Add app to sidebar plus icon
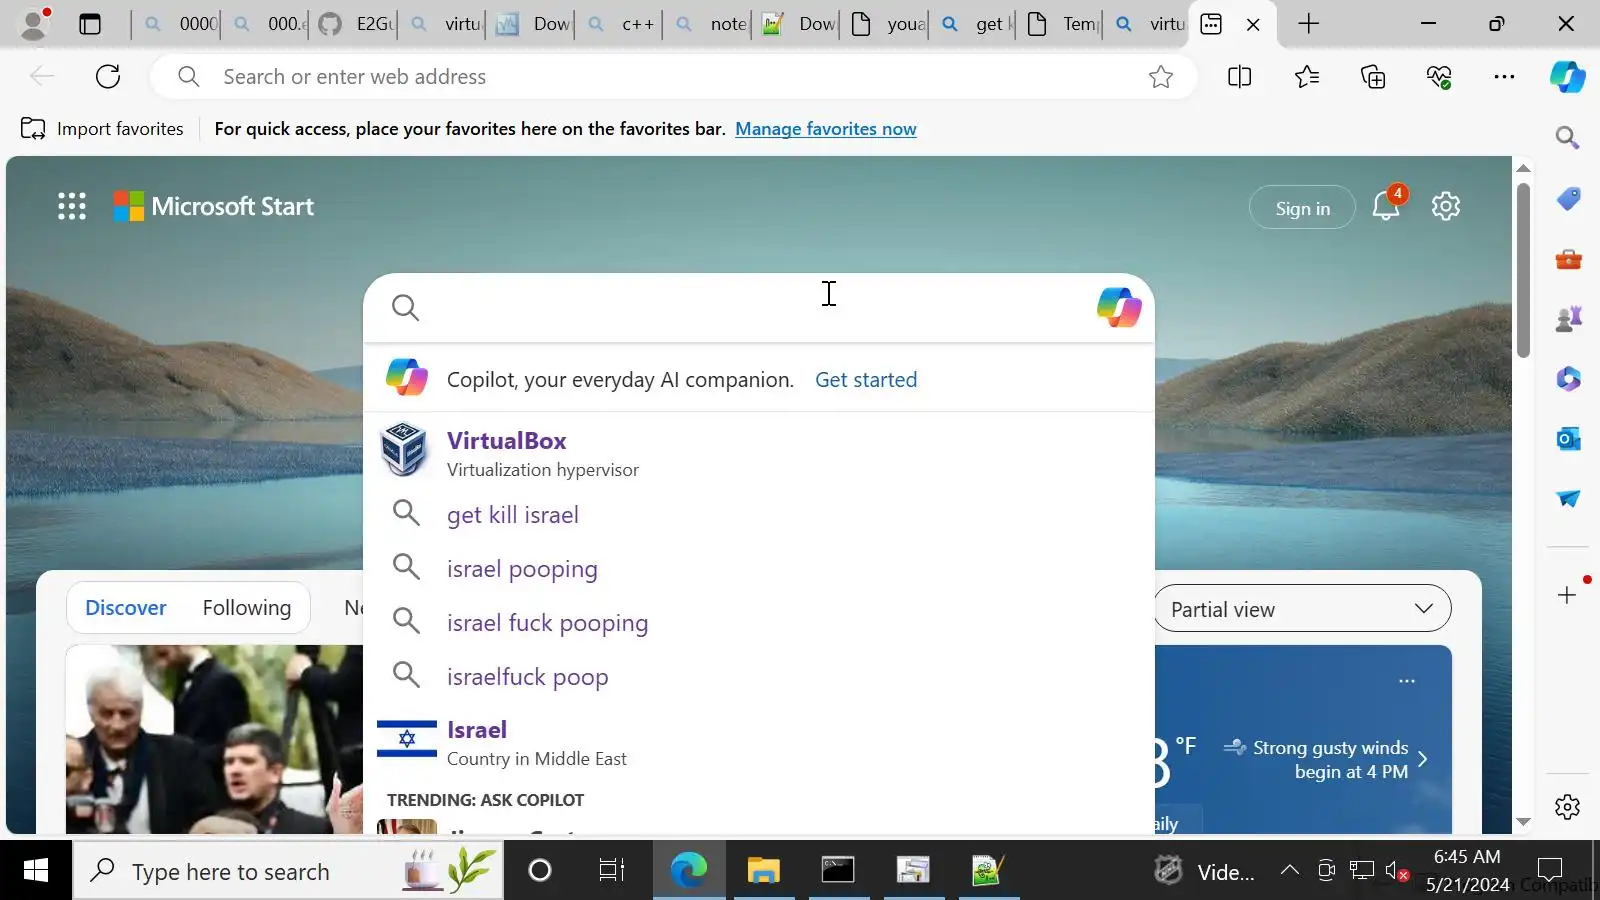 click(x=1567, y=595)
